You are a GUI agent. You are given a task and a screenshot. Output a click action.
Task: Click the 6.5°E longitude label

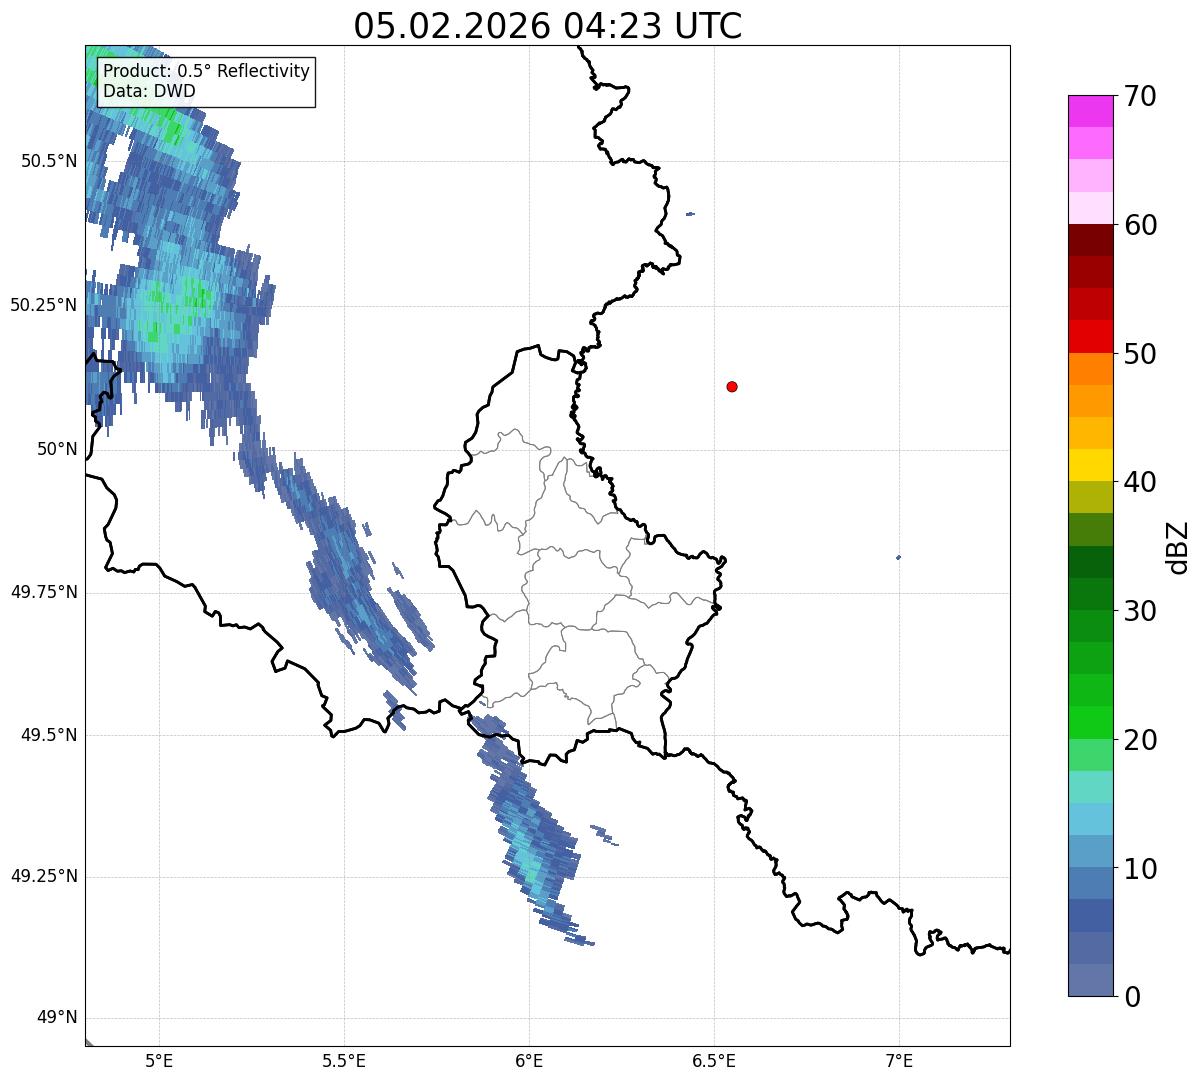click(x=714, y=1061)
